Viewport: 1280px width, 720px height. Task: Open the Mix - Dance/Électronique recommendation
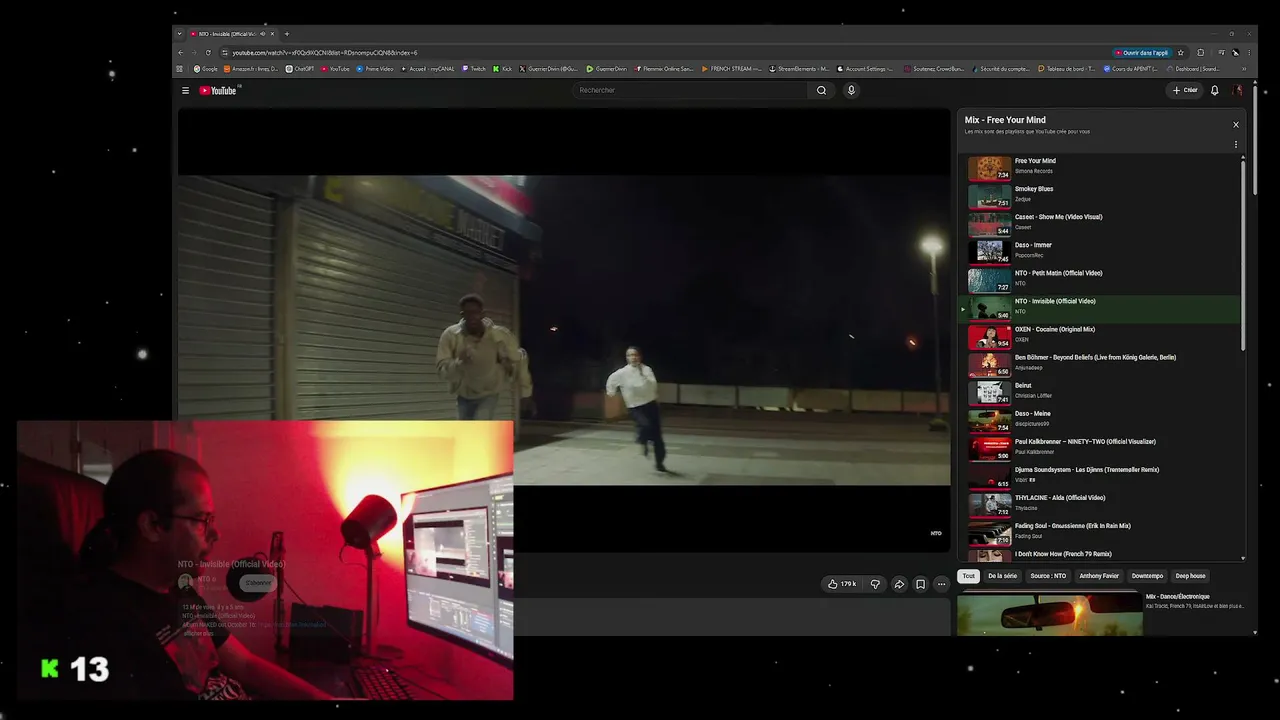tap(1101, 613)
